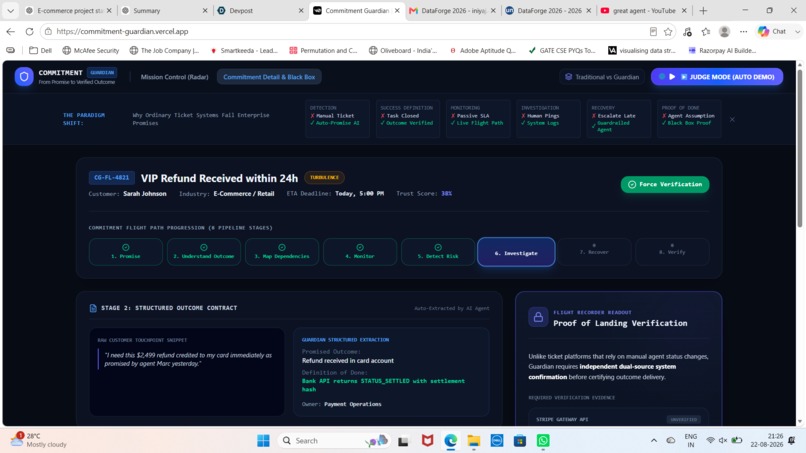The width and height of the screenshot is (806, 453).
Task: Close the Commitment Guardian browser tab
Action: tap(397, 10)
